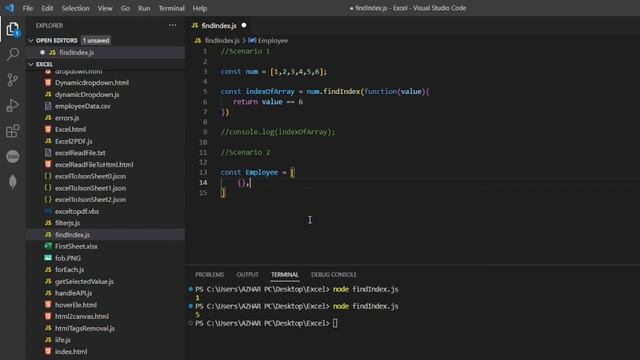Switch to the Problems panel tab

point(209,275)
